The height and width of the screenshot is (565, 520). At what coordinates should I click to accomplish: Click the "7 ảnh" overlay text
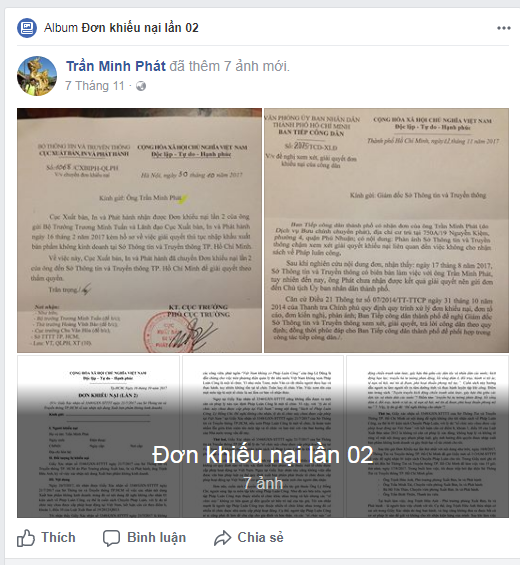click(263, 483)
